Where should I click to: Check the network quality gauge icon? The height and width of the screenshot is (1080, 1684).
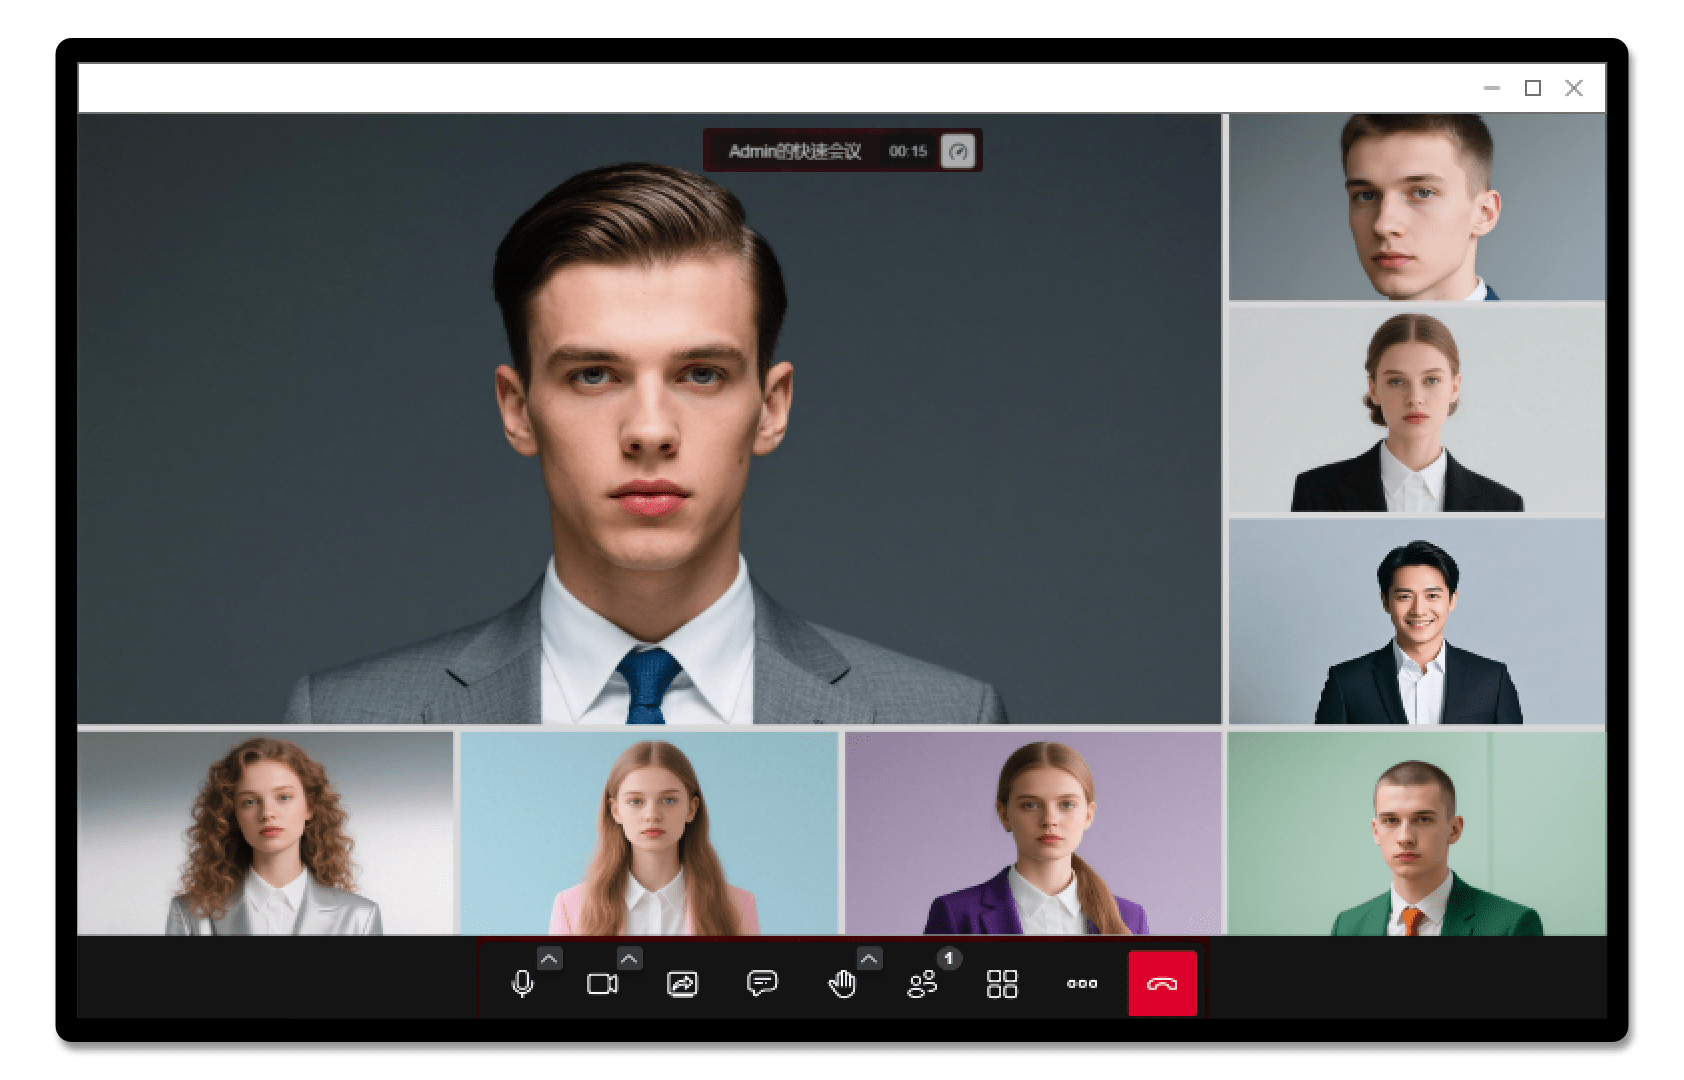tap(958, 151)
